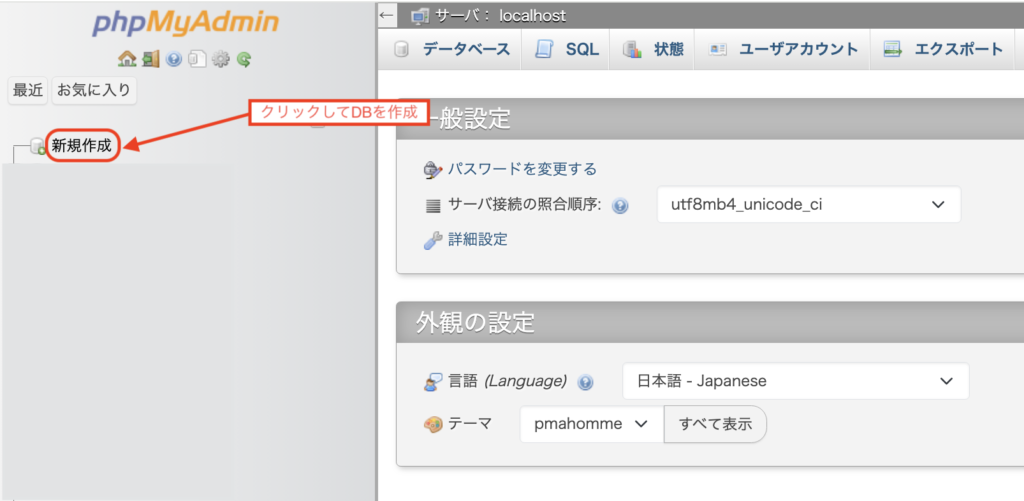Click the phpMyAdmin logo
Viewport: 1024px width, 501px height.
click(185, 23)
